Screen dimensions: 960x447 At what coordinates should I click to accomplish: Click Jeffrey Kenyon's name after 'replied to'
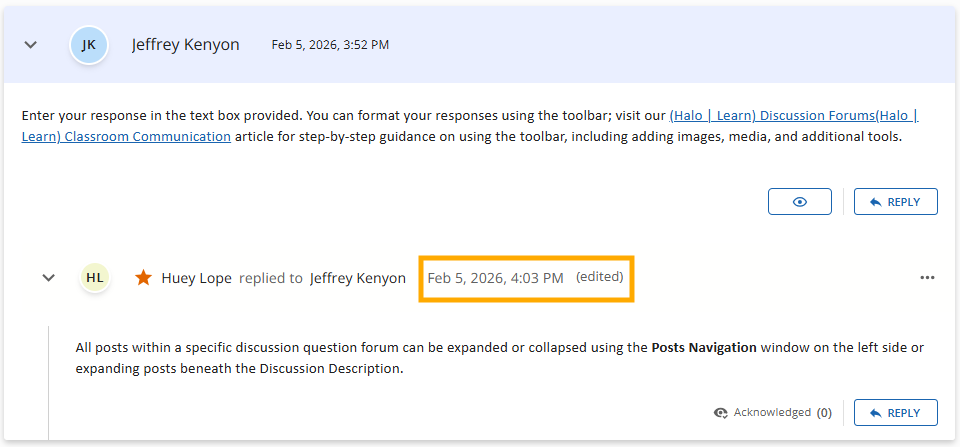coord(358,278)
